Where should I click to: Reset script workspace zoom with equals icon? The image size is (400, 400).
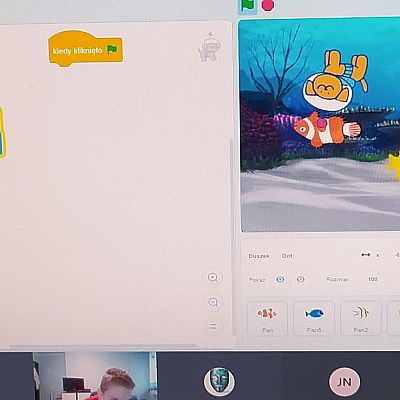coord(213,326)
